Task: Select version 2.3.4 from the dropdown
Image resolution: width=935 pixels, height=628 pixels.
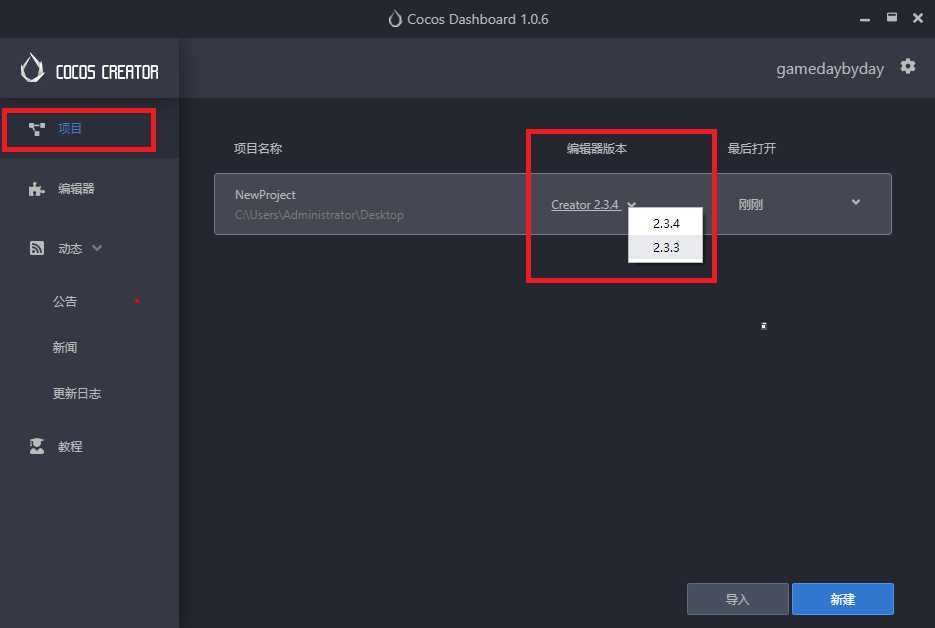Action: point(665,224)
